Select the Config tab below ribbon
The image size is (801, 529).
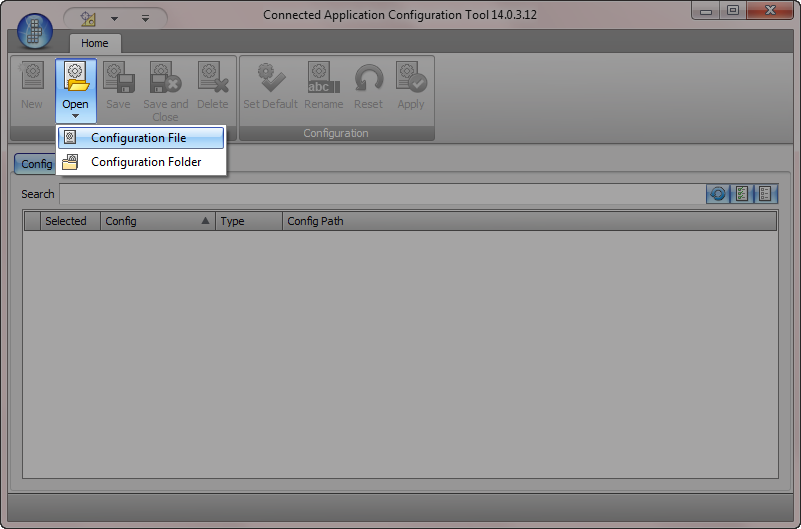click(x=35, y=164)
